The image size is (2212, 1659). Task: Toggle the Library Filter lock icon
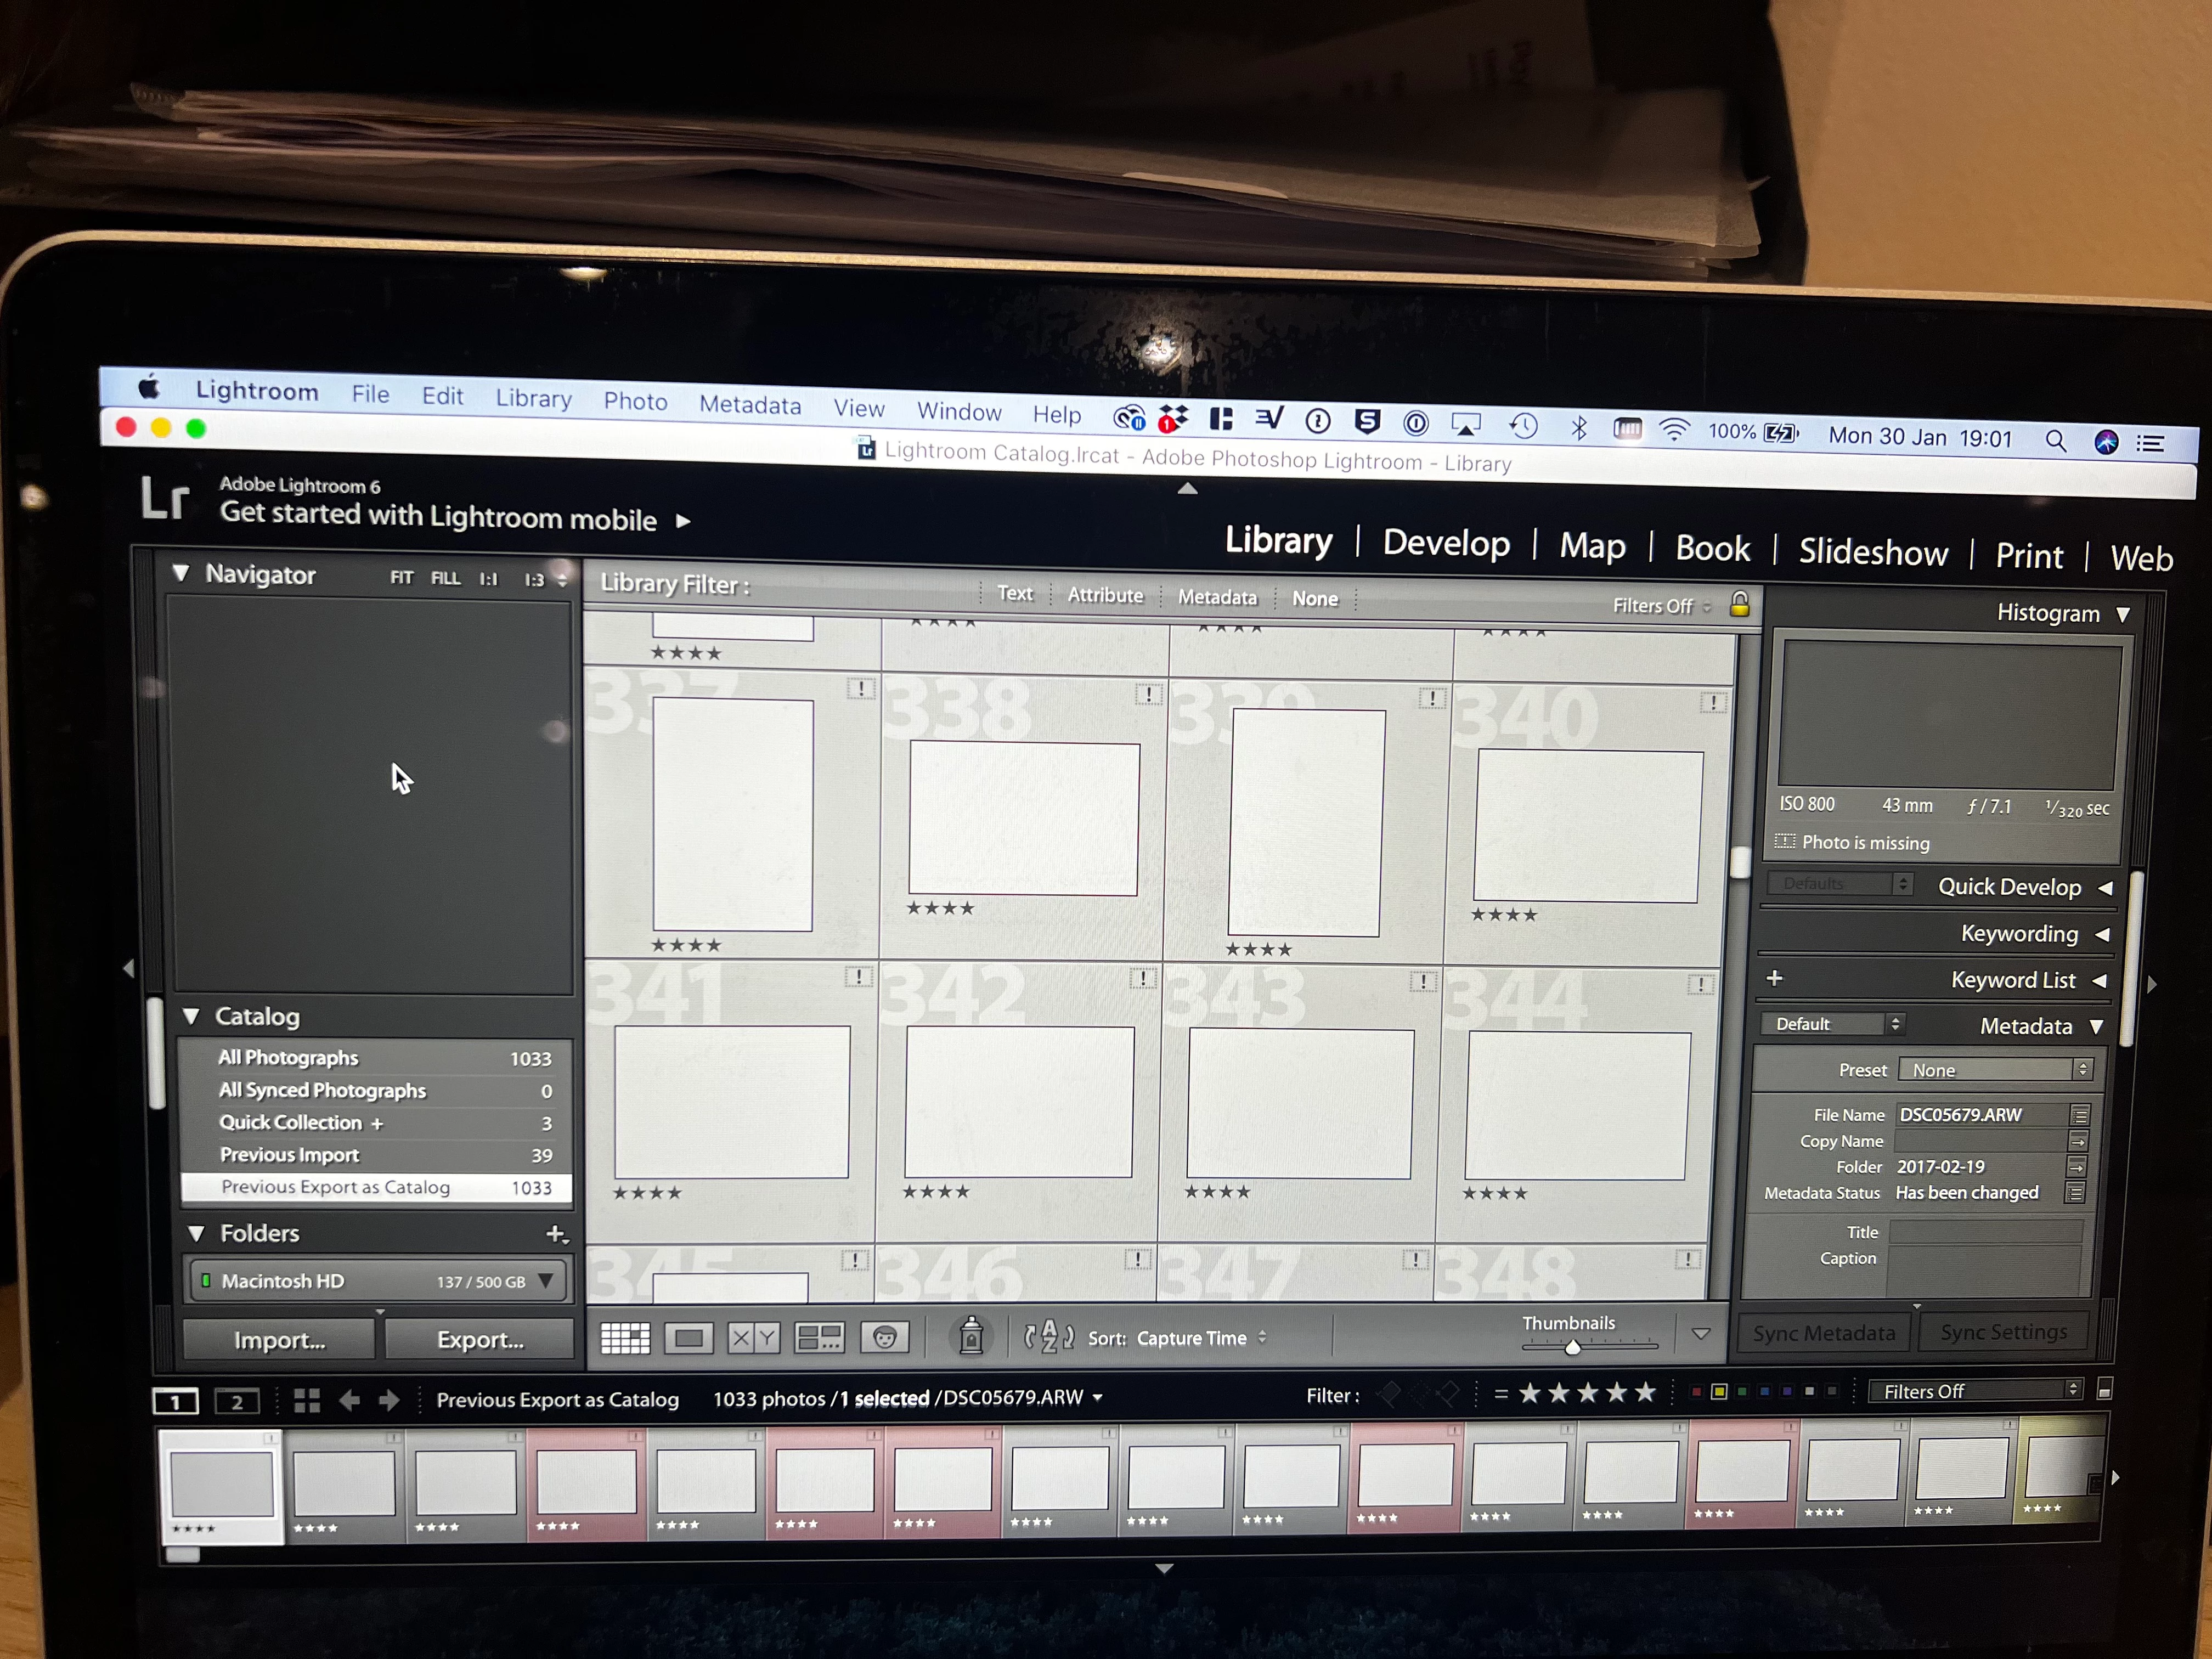1740,604
